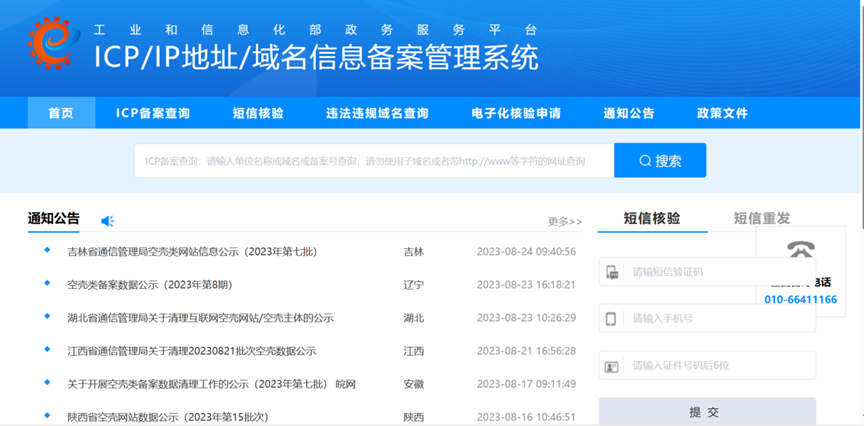Viewport: 864px width, 426px height.
Task: Select the 短信核验 tab in right panel
Action: point(652,218)
